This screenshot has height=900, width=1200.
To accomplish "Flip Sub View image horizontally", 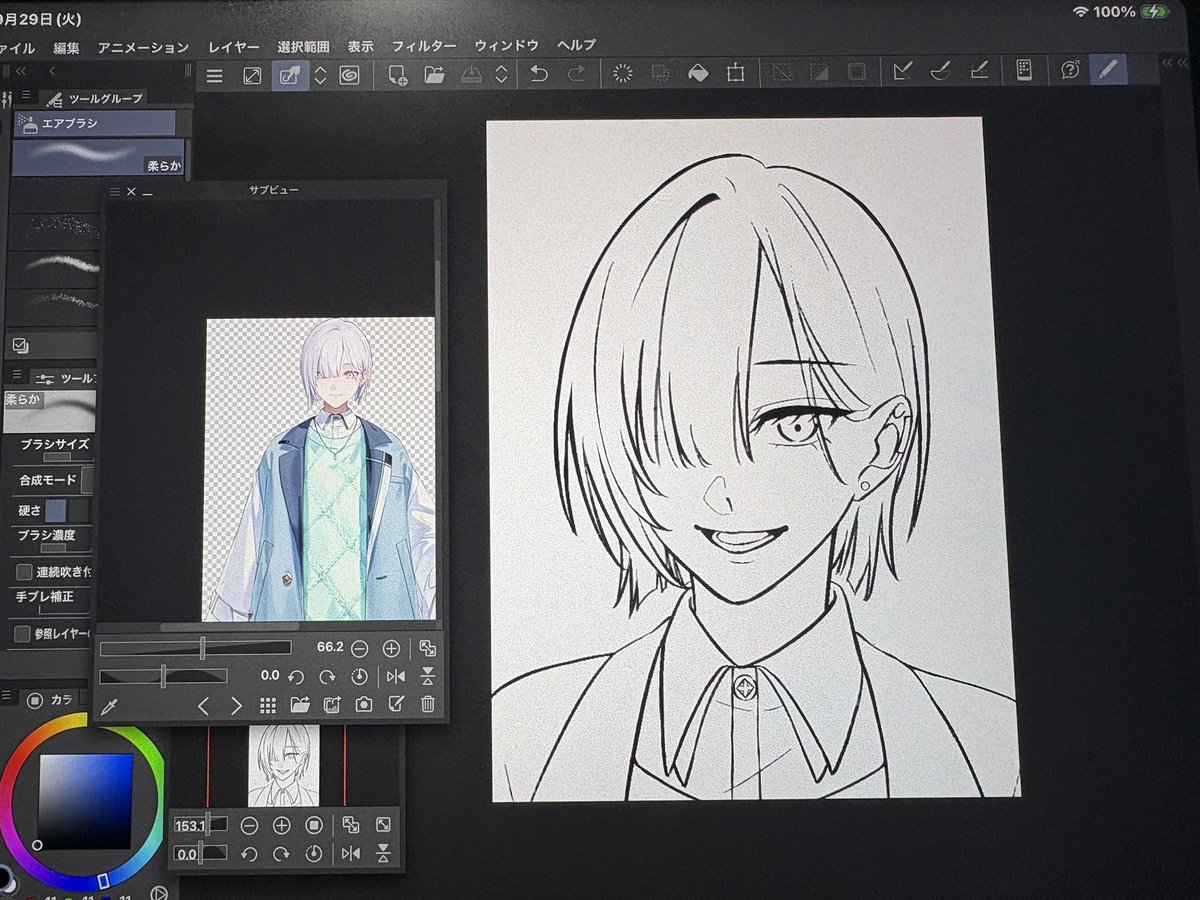I will coord(396,676).
